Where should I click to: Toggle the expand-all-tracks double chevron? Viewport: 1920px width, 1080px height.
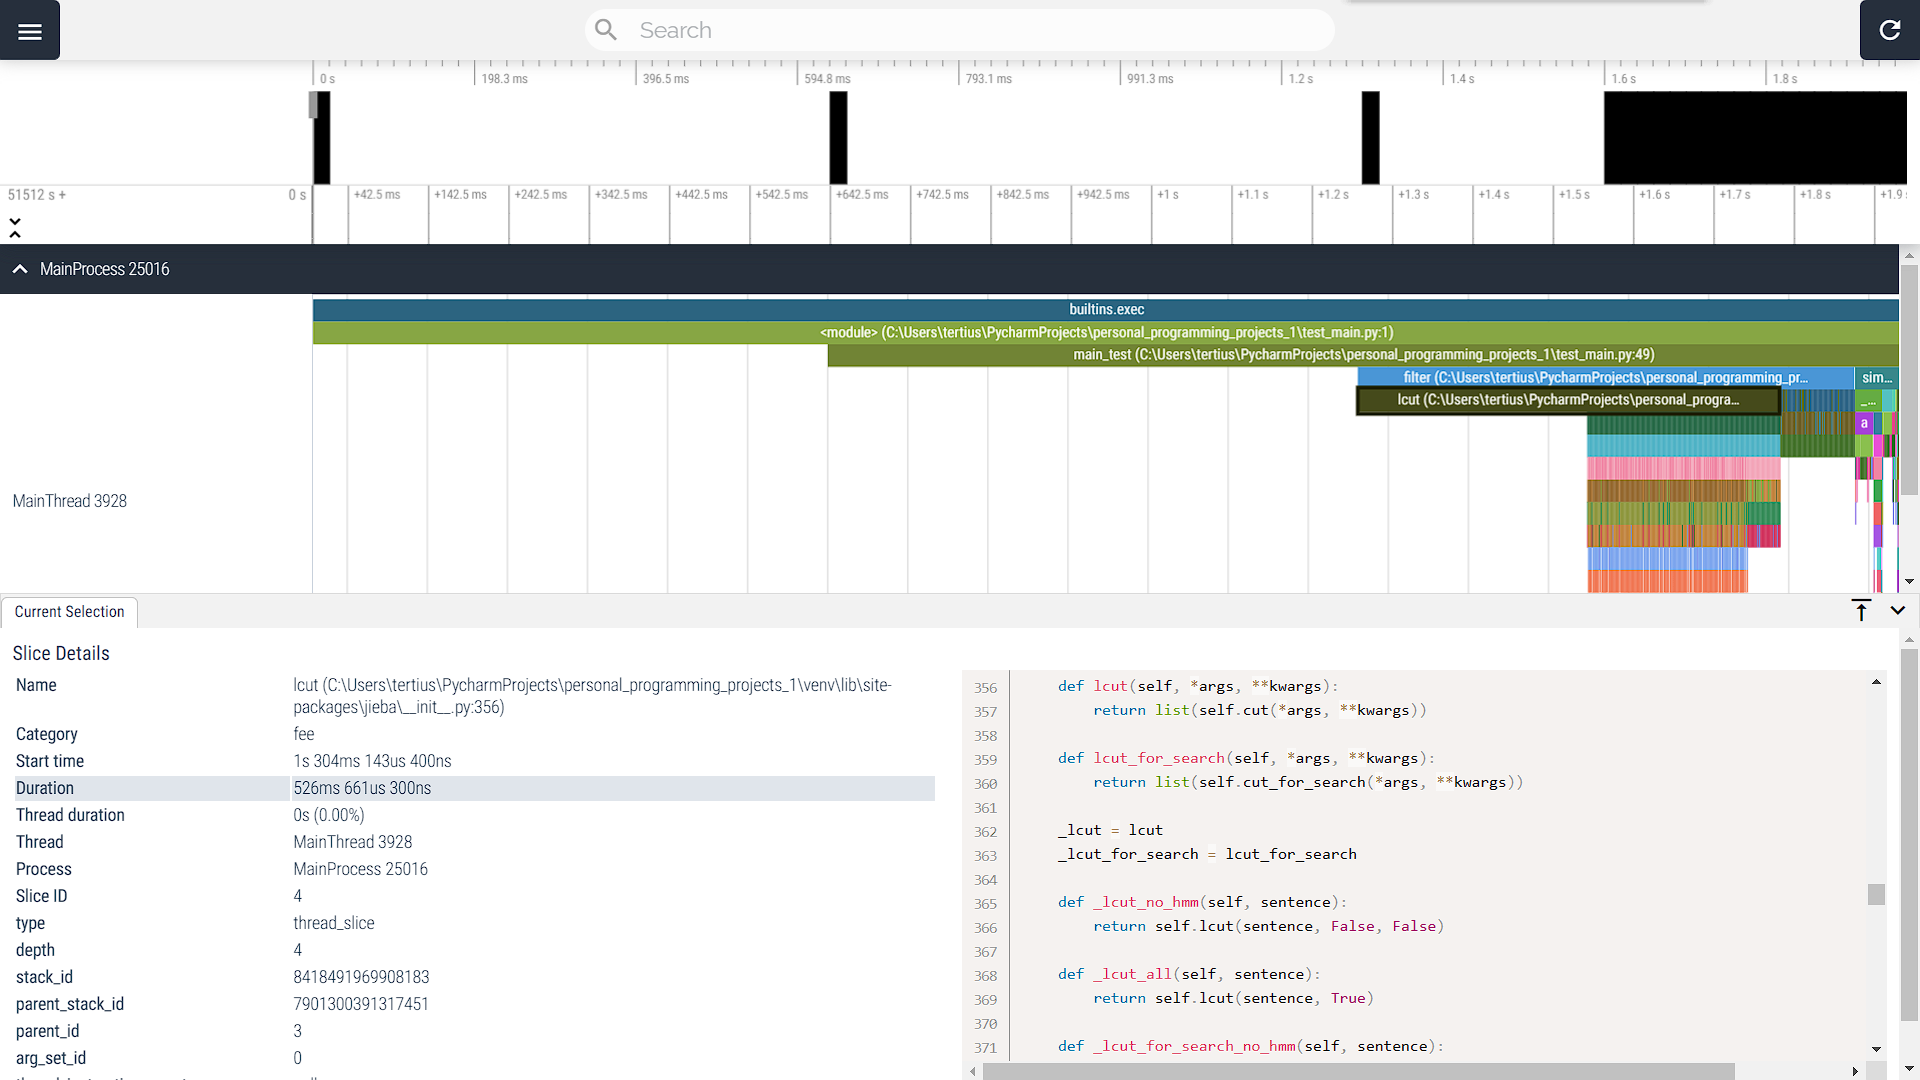[x=15, y=228]
